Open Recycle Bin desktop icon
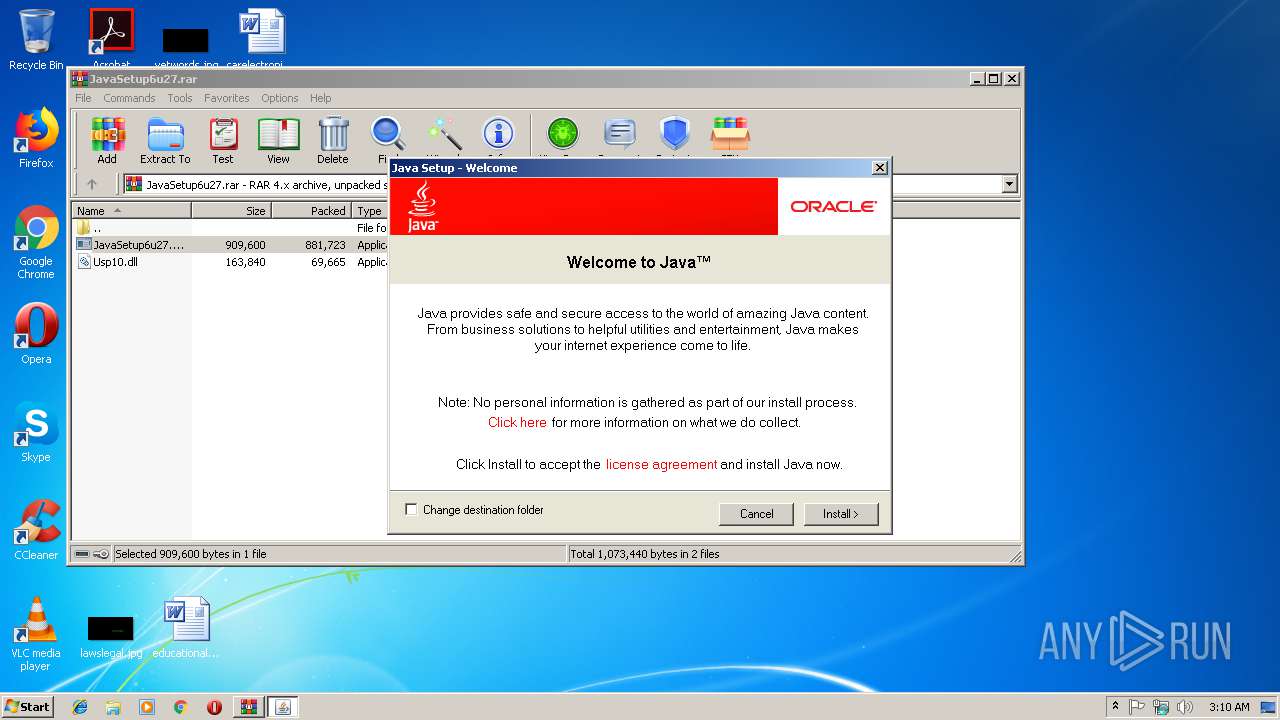 coord(36,40)
